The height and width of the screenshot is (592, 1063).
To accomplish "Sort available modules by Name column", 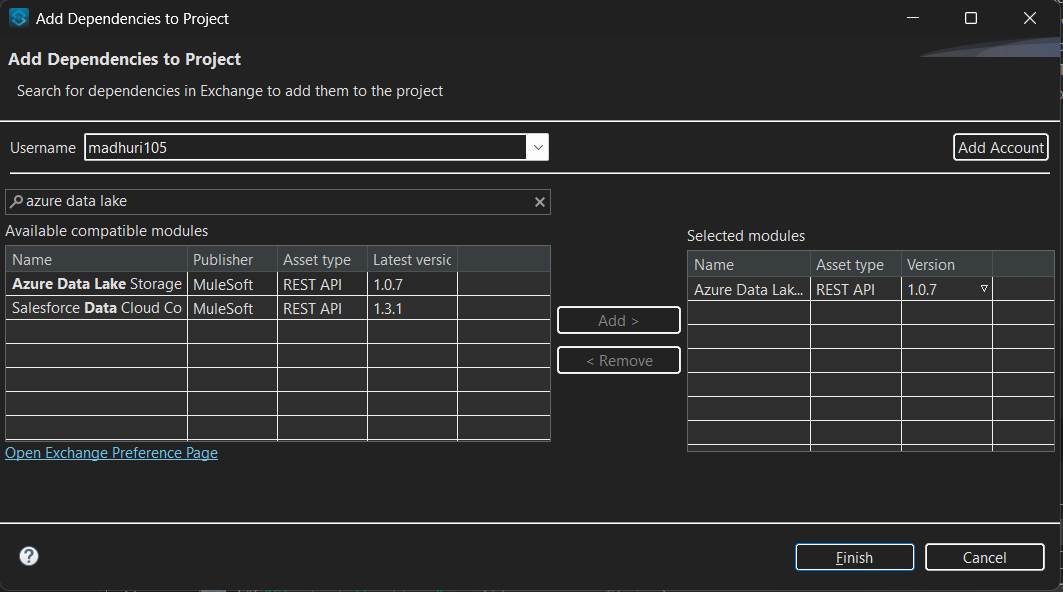I will point(96,260).
